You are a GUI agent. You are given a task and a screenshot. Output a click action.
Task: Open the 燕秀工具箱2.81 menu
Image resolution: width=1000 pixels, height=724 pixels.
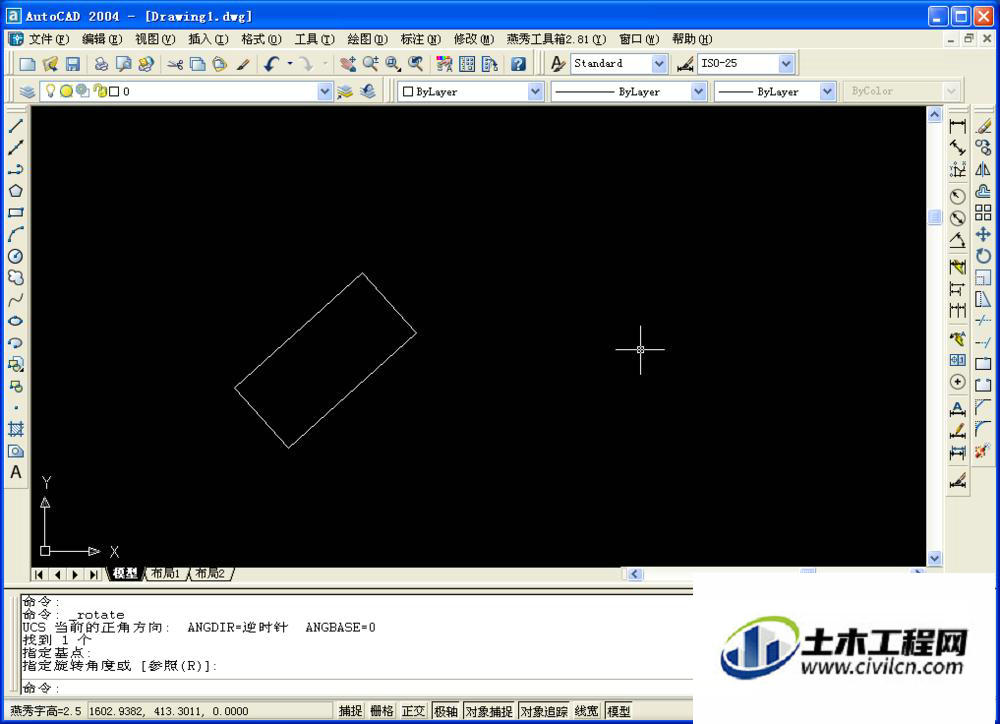[556, 40]
